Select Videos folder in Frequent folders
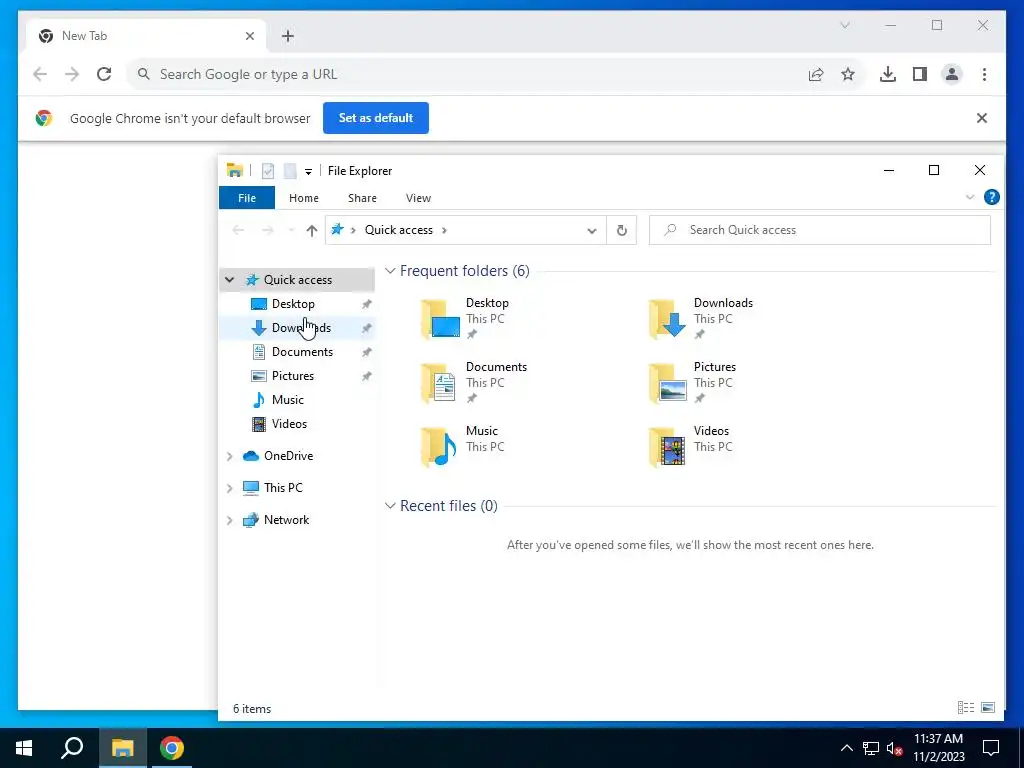 tap(691, 446)
